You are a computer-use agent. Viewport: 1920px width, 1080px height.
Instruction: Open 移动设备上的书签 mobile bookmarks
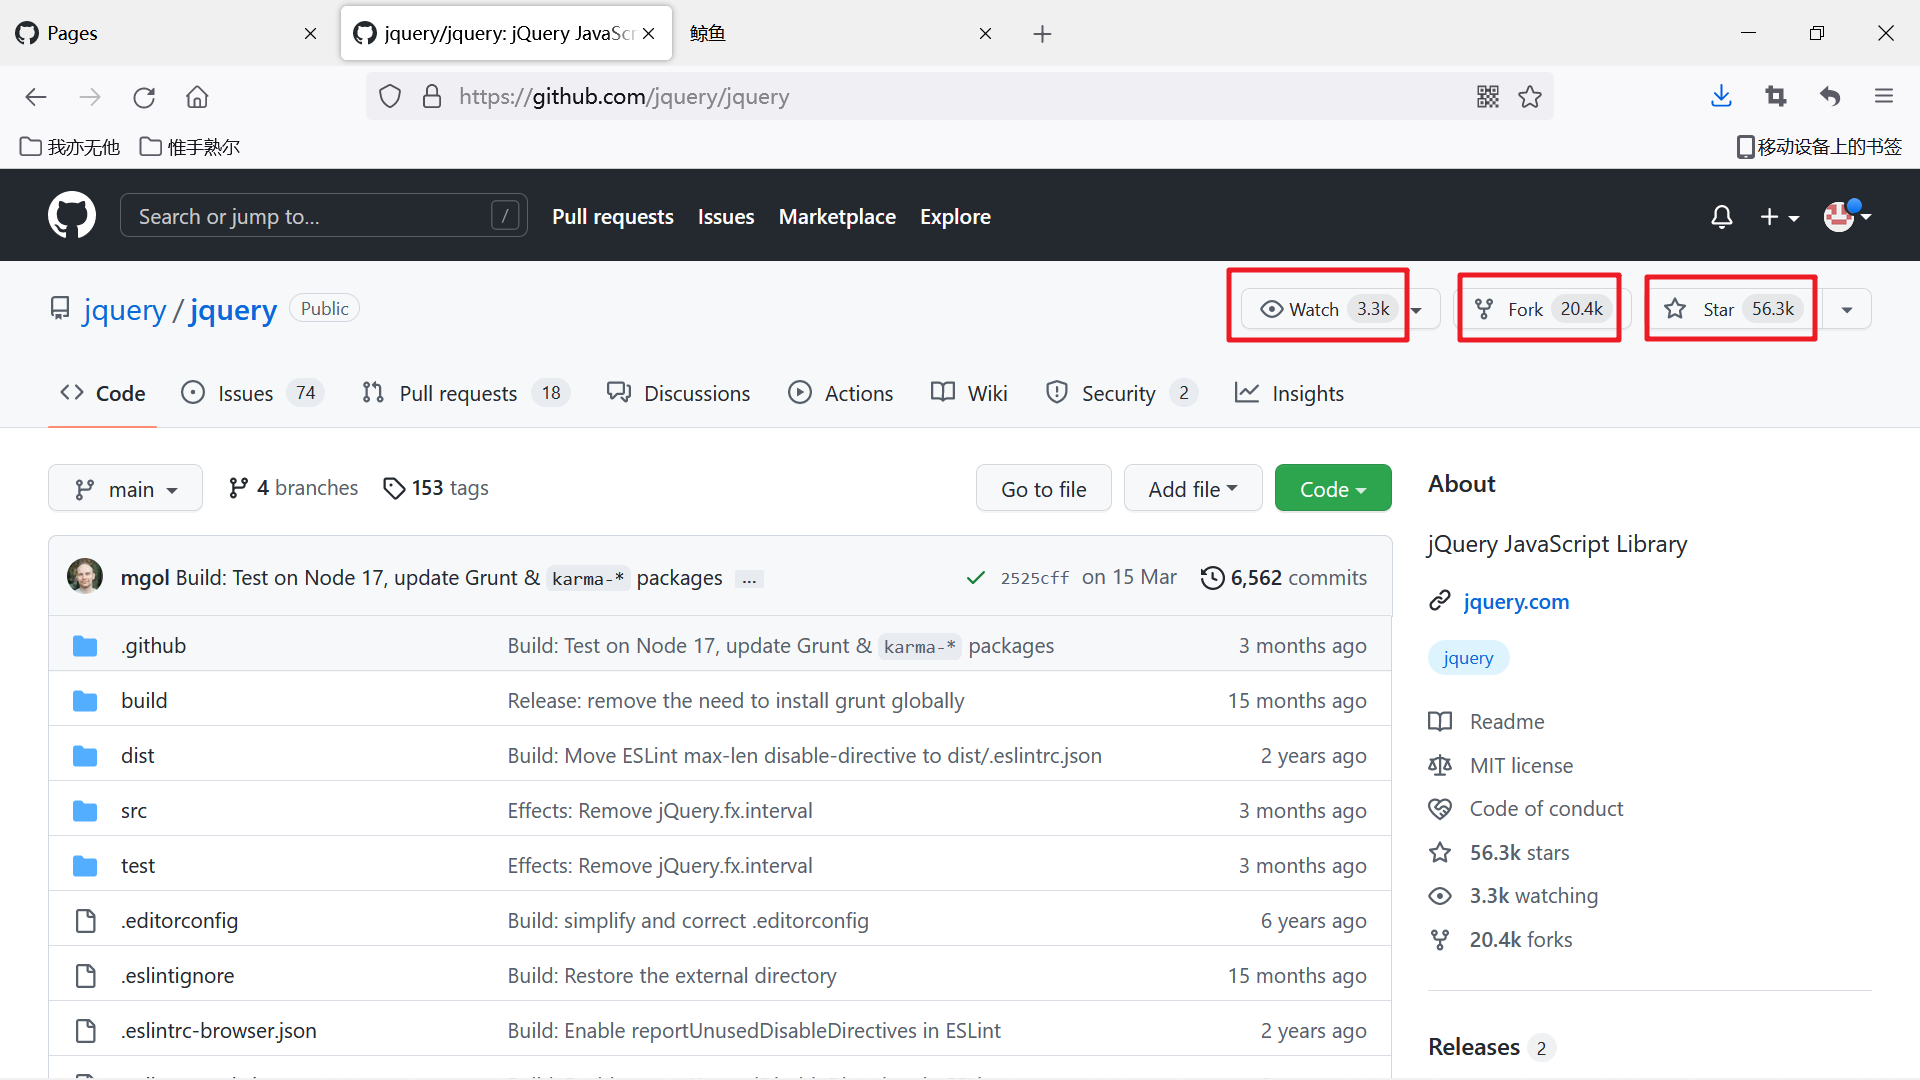pos(1819,147)
